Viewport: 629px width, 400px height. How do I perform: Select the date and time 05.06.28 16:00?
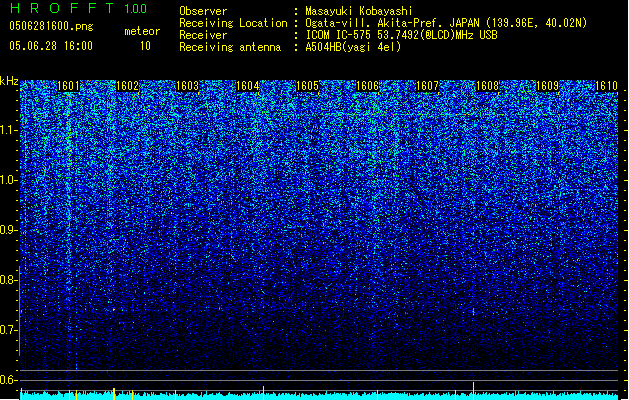[x=51, y=46]
